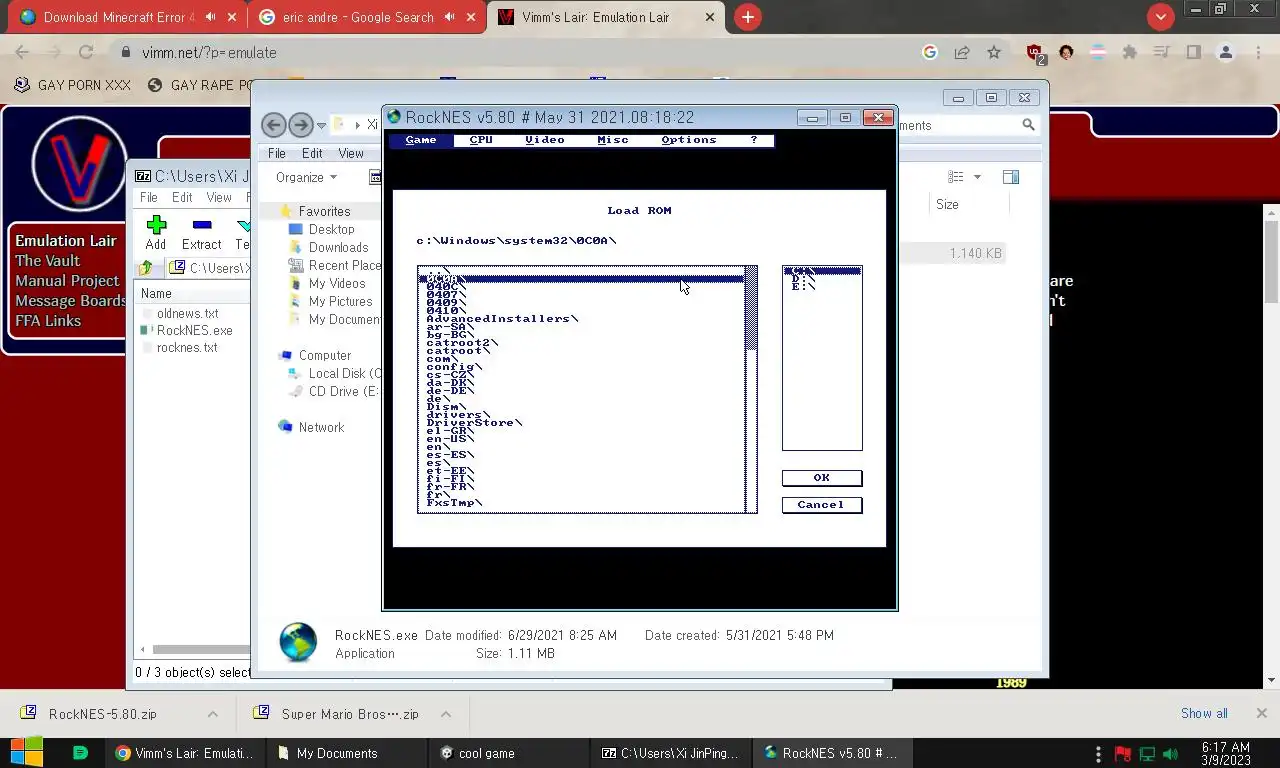1280x768 pixels.
Task: Open the File menu in 7-Zip
Action: pyautogui.click(x=148, y=198)
